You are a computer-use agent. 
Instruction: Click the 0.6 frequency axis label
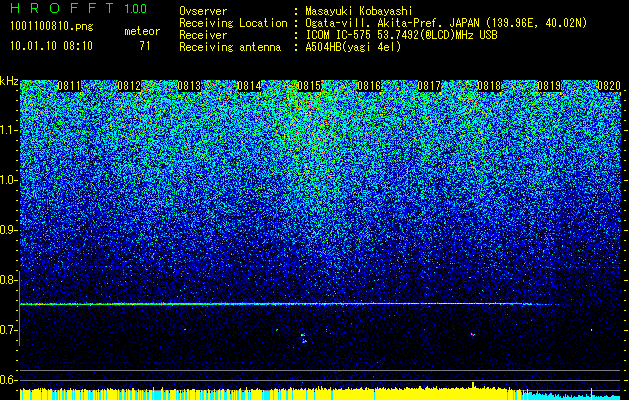click(x=9, y=380)
